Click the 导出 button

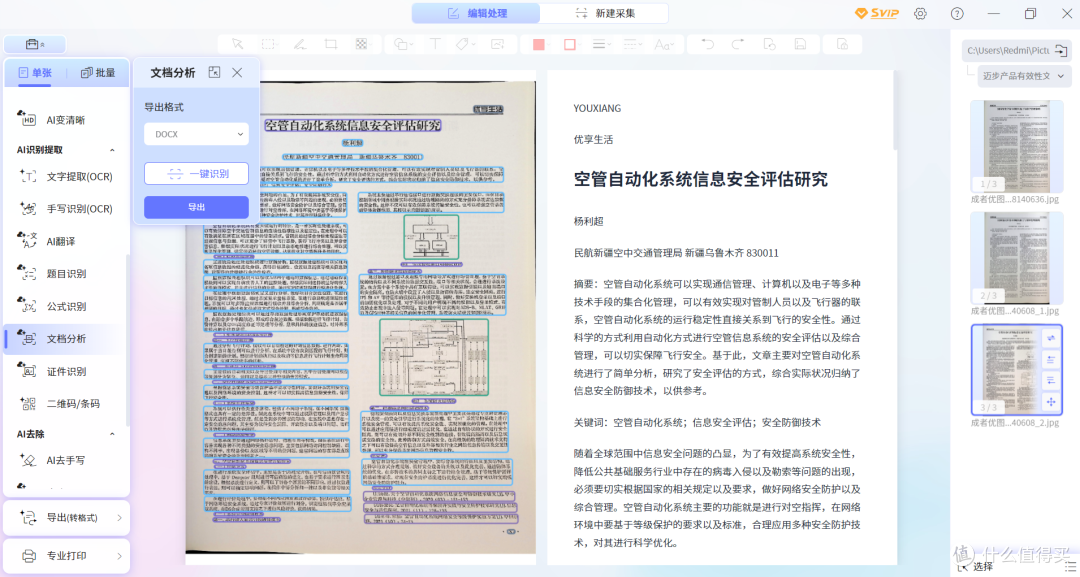click(196, 207)
